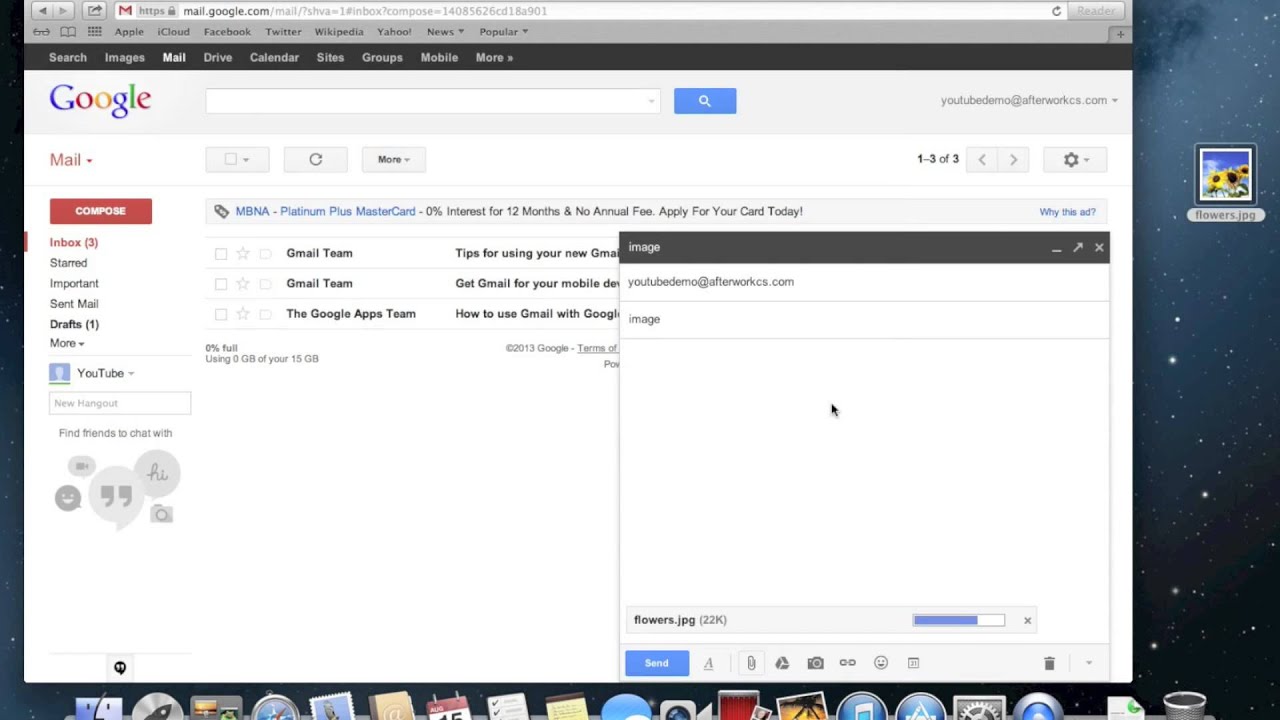
Task: Expand the Mail switcher dropdown
Action: click(71, 160)
